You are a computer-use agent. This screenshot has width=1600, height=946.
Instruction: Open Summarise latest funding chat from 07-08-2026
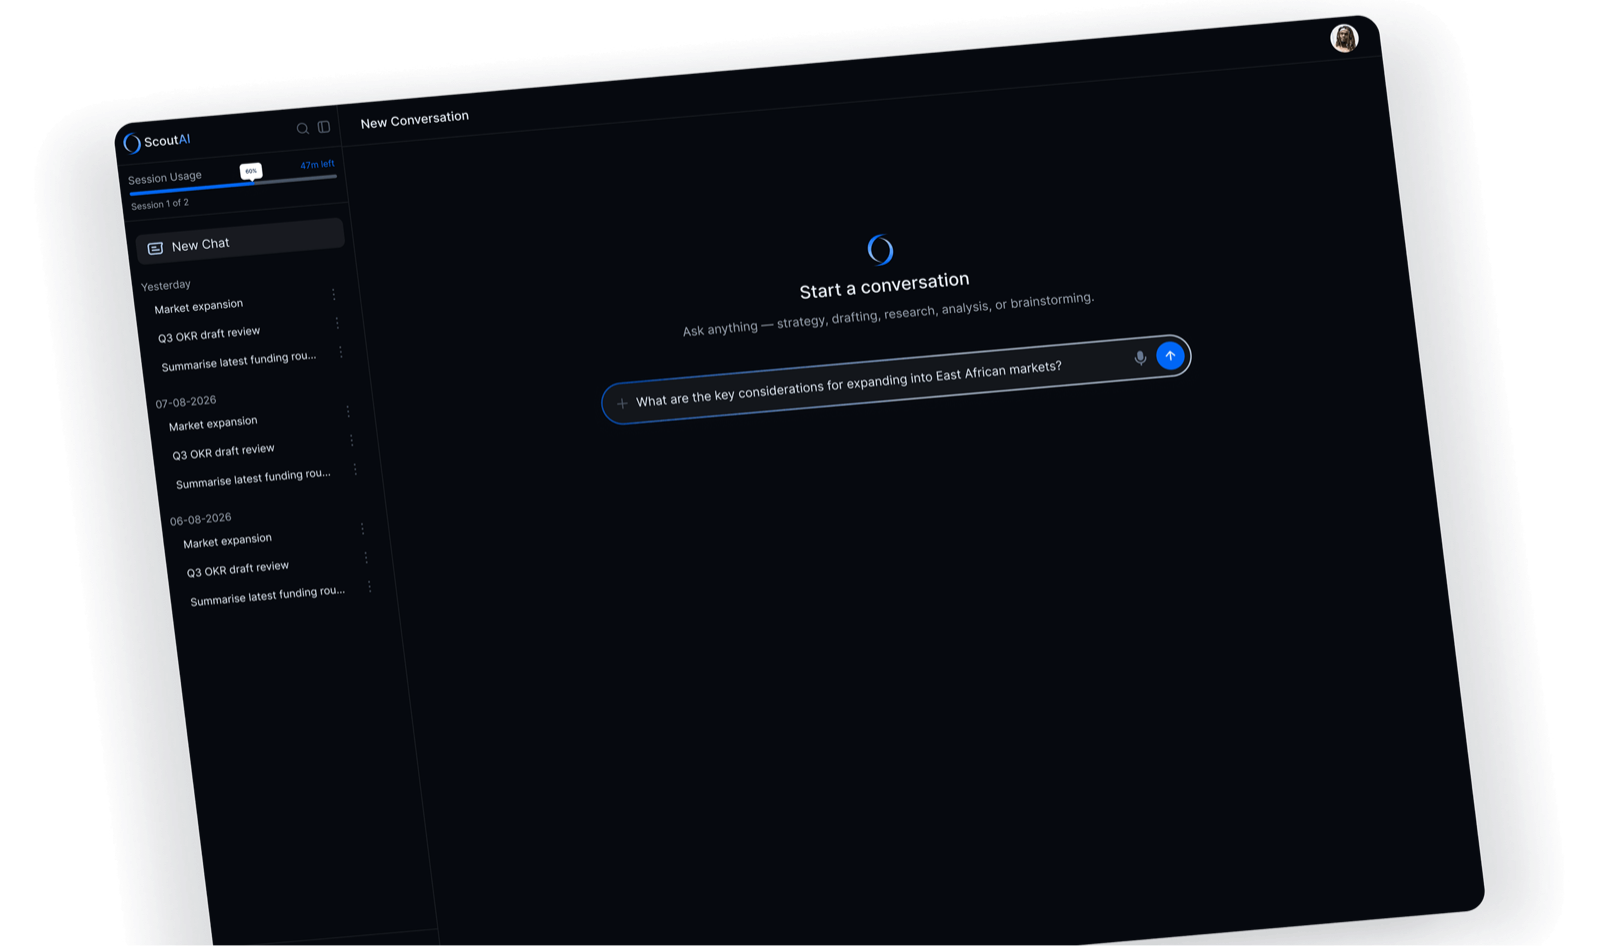click(253, 478)
